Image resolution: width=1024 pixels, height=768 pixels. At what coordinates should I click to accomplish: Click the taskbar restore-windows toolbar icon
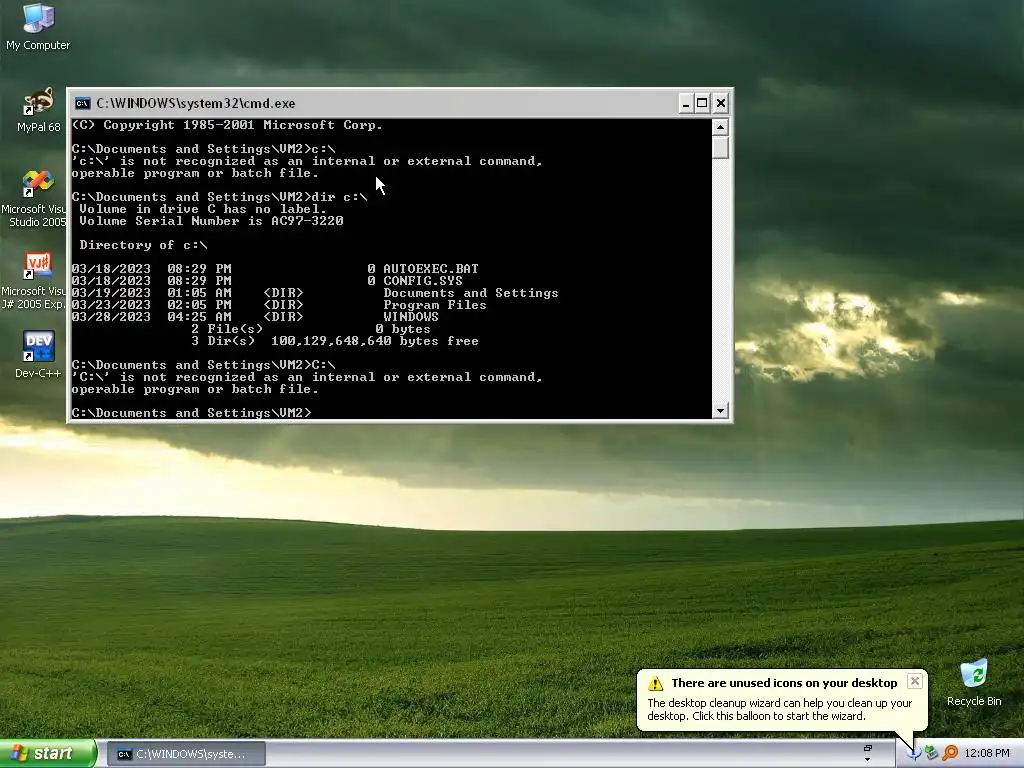[867, 748]
